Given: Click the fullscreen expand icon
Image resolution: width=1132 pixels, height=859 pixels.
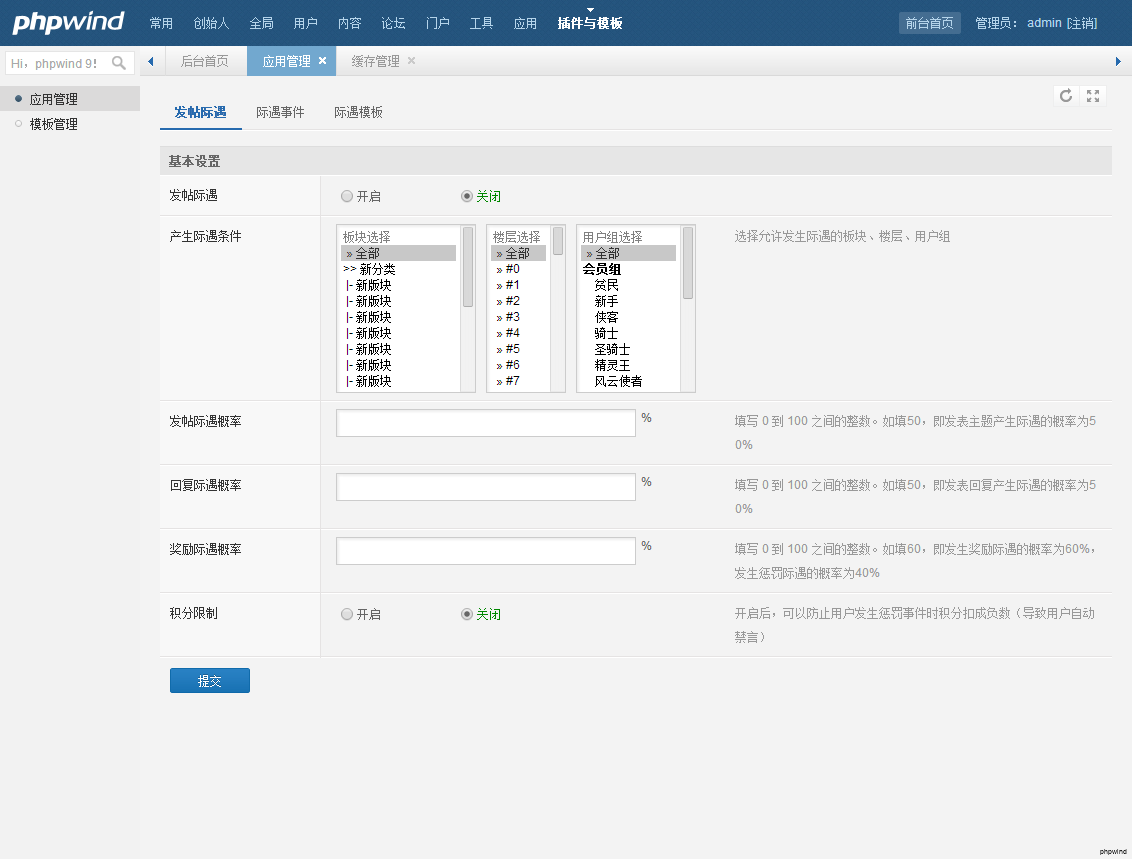Looking at the screenshot, I should (1093, 96).
